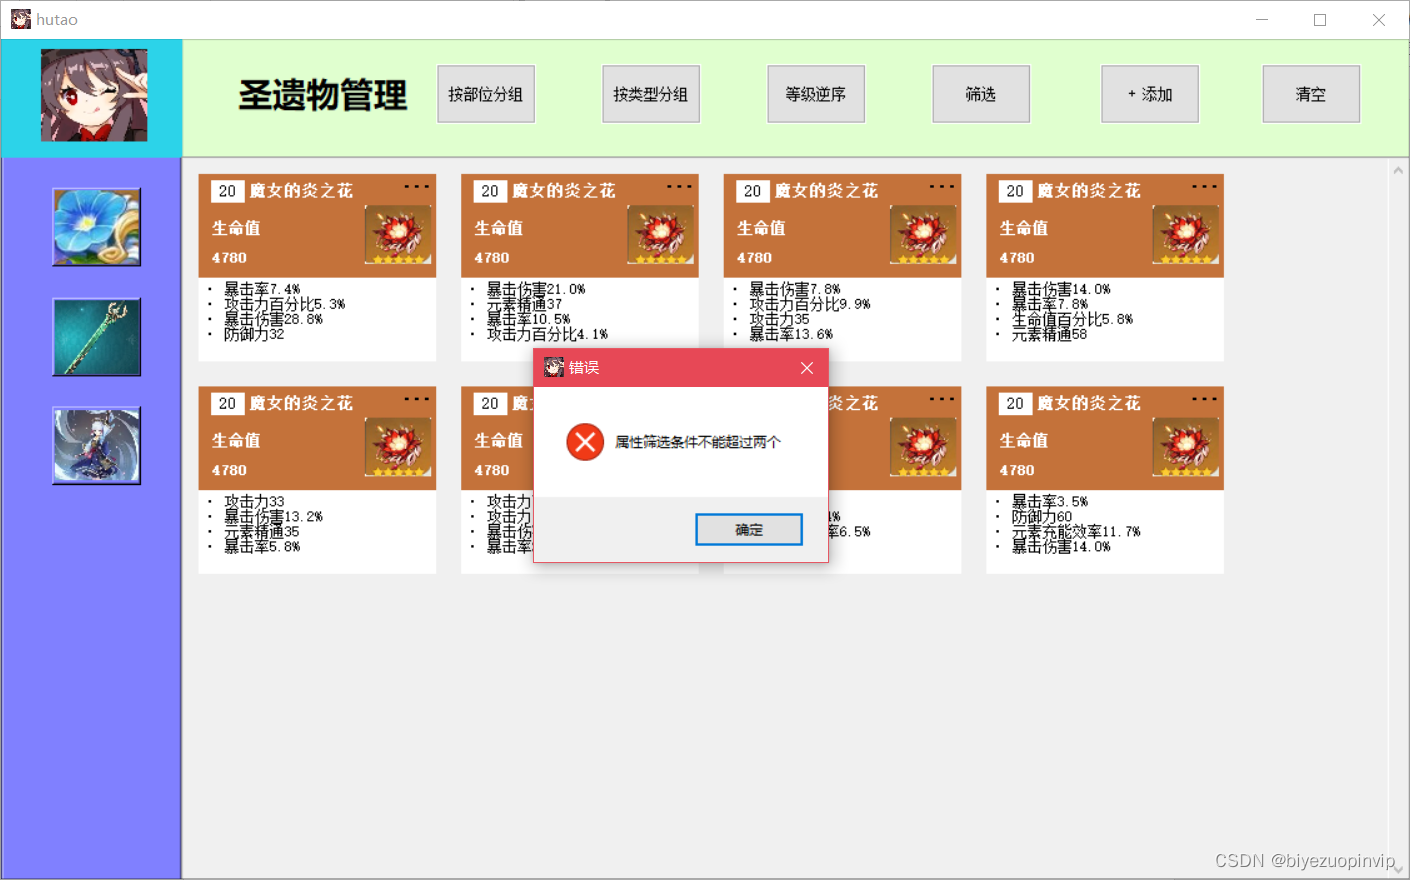Open three-dot menu on card with 攻击力百分比9.9%
The image size is (1410, 880).
(942, 187)
